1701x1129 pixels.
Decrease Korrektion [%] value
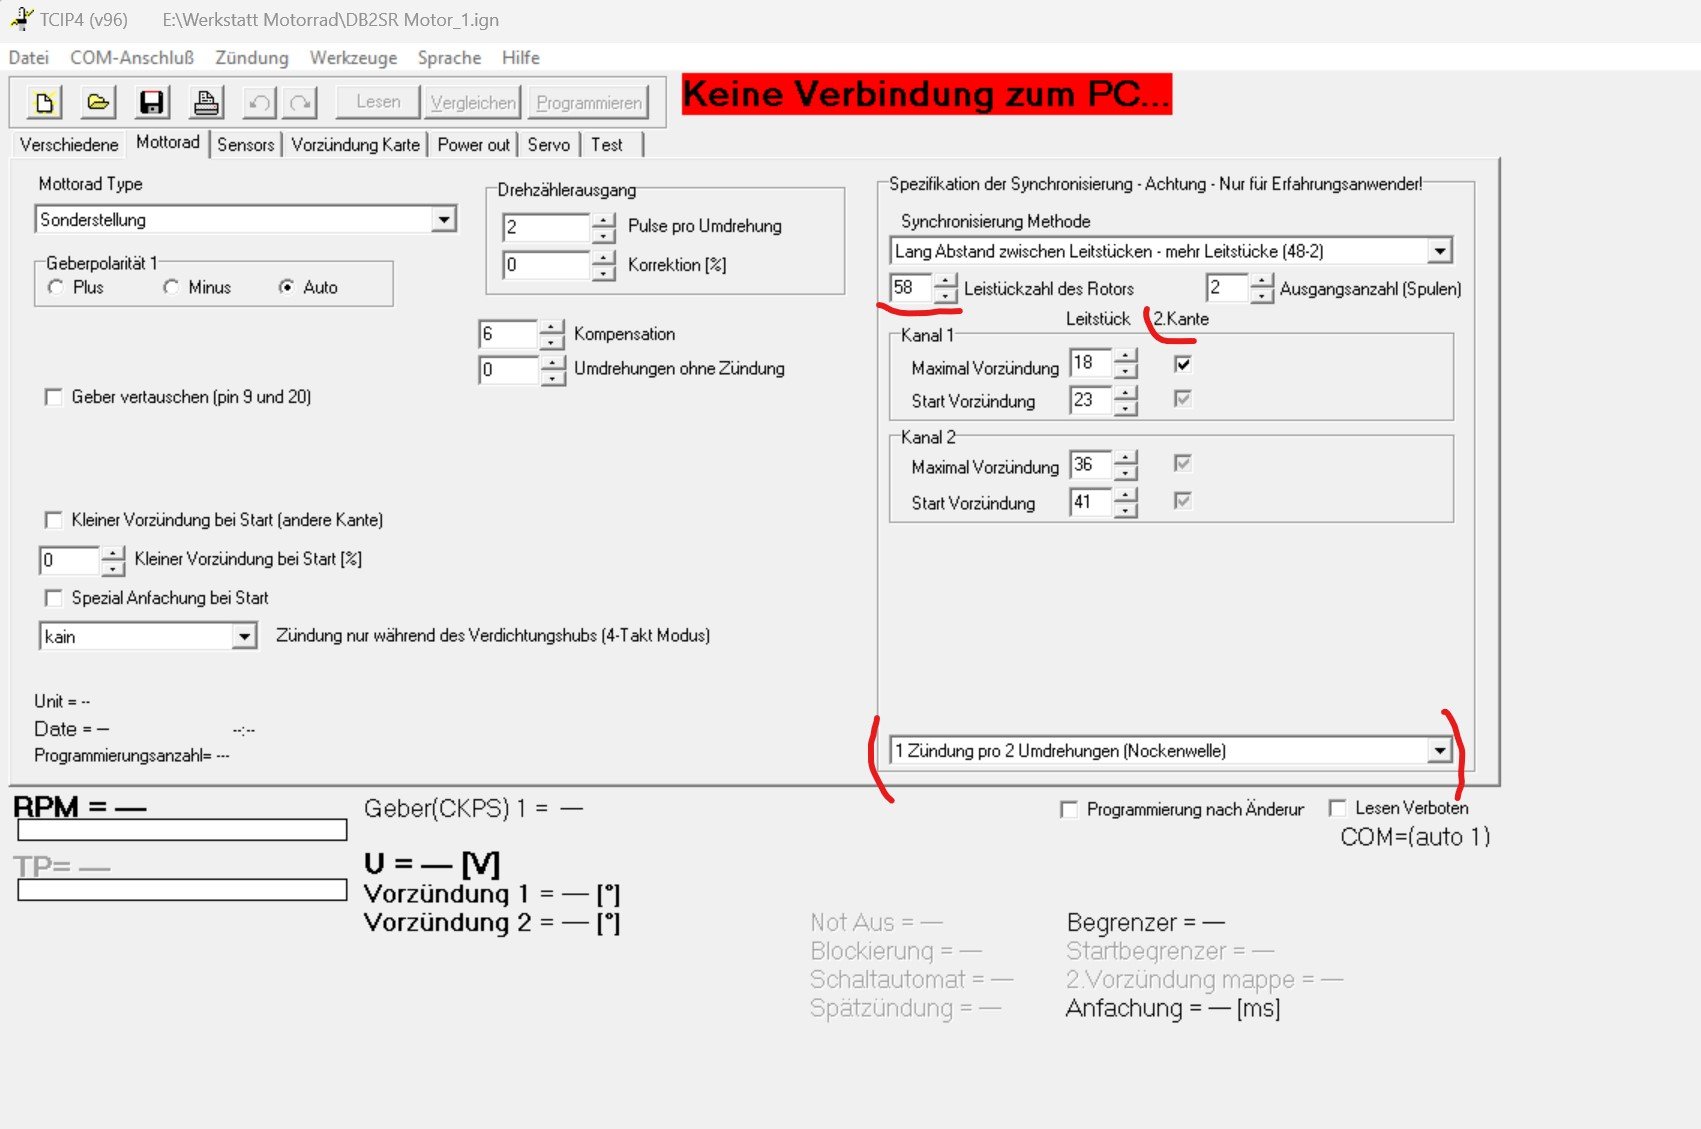603,273
